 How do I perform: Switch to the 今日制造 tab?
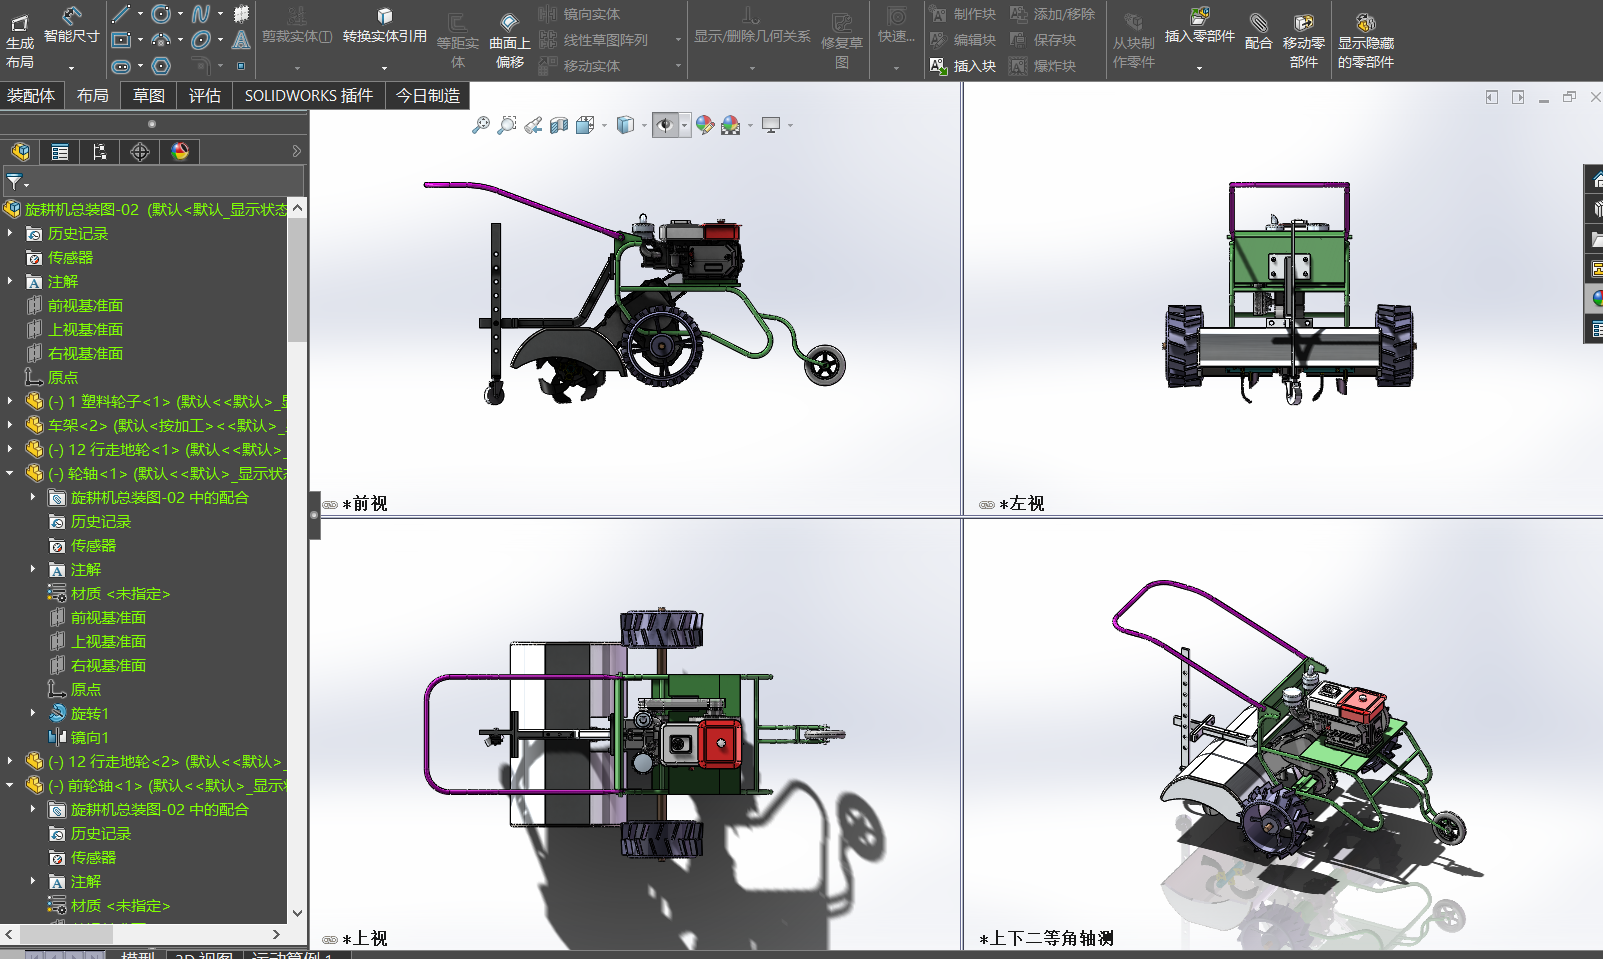428,96
